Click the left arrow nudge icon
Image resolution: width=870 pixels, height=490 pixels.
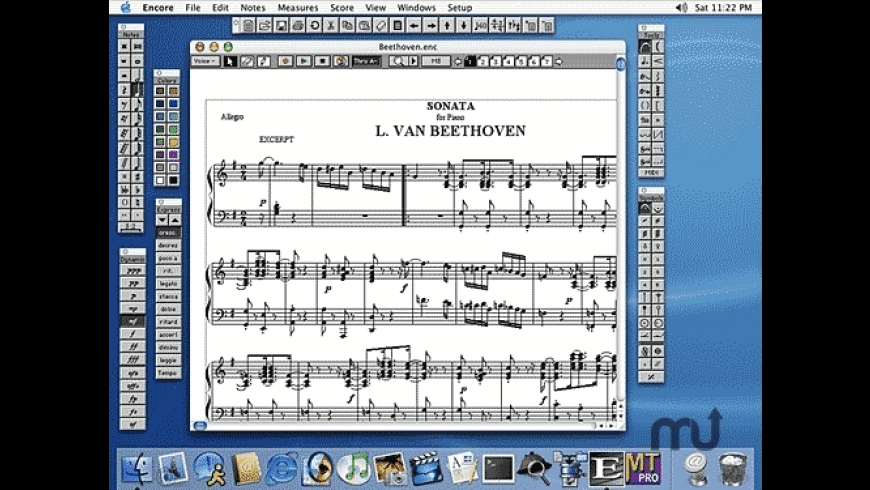click(414, 26)
